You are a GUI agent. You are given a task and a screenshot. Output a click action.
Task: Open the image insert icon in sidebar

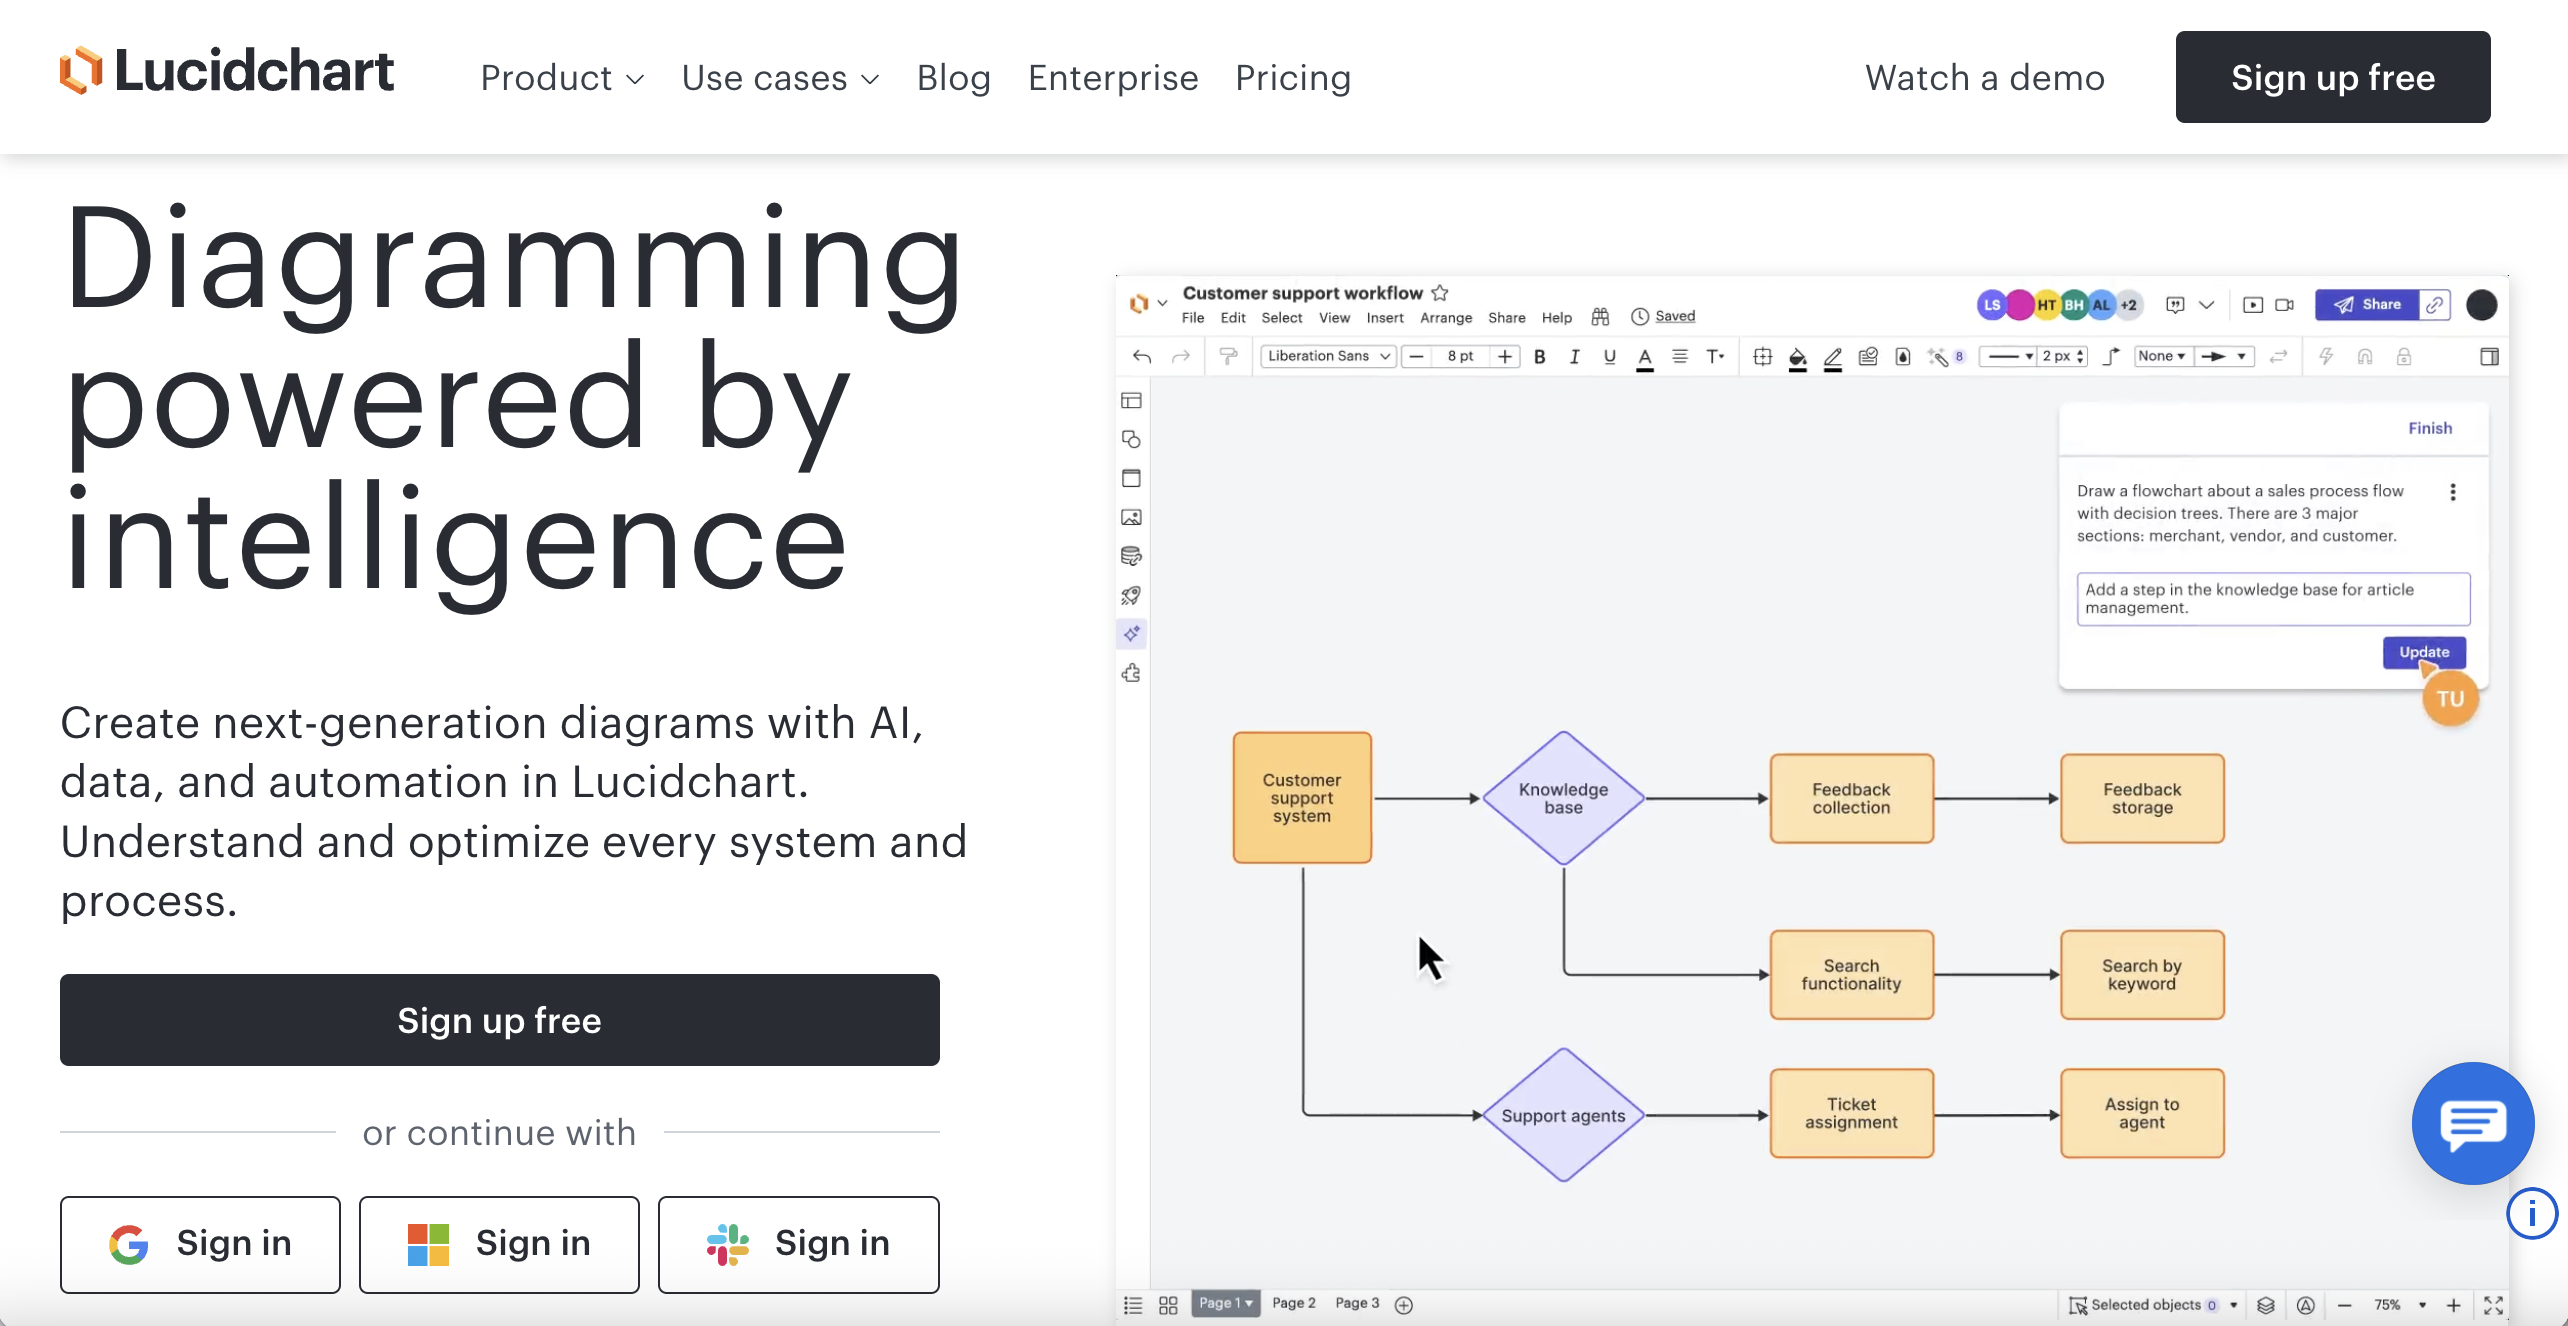pos(1131,517)
